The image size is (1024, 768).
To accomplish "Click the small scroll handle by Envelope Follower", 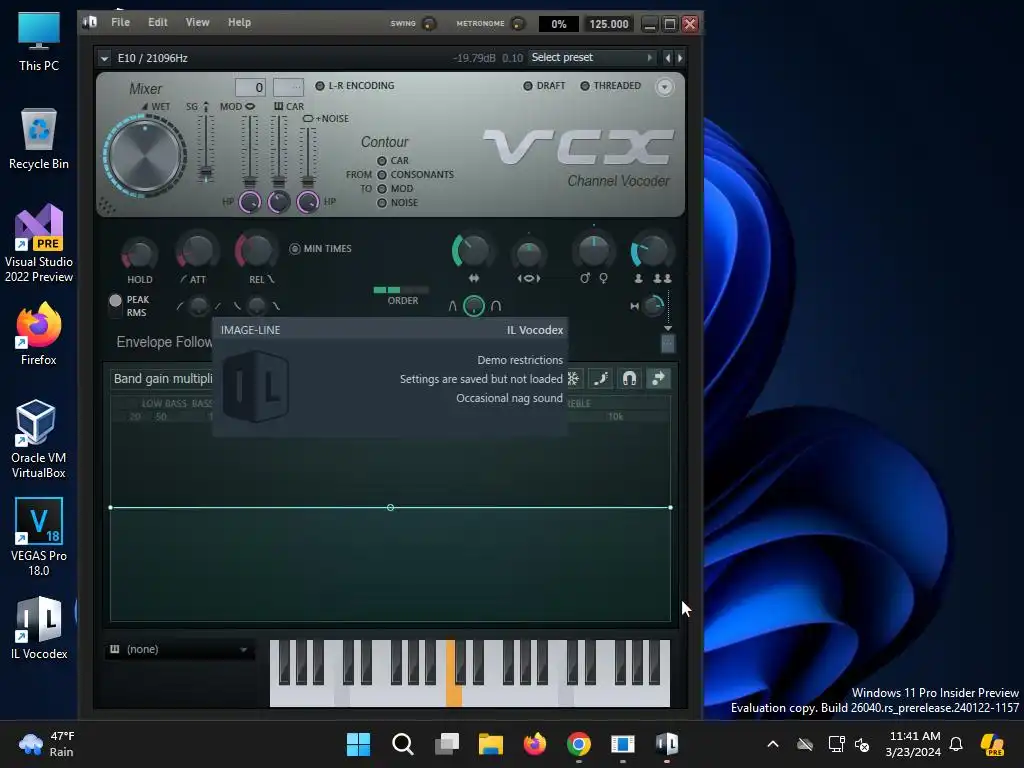I will point(667,344).
